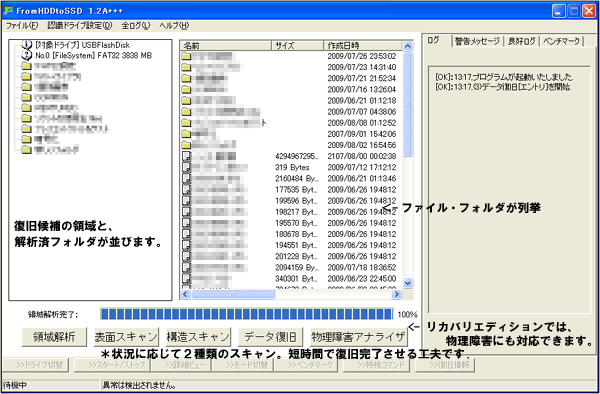The height and width of the screenshot is (394, 600).
Task: Click the file icon of the 201228 bytes row
Action: 186,256
